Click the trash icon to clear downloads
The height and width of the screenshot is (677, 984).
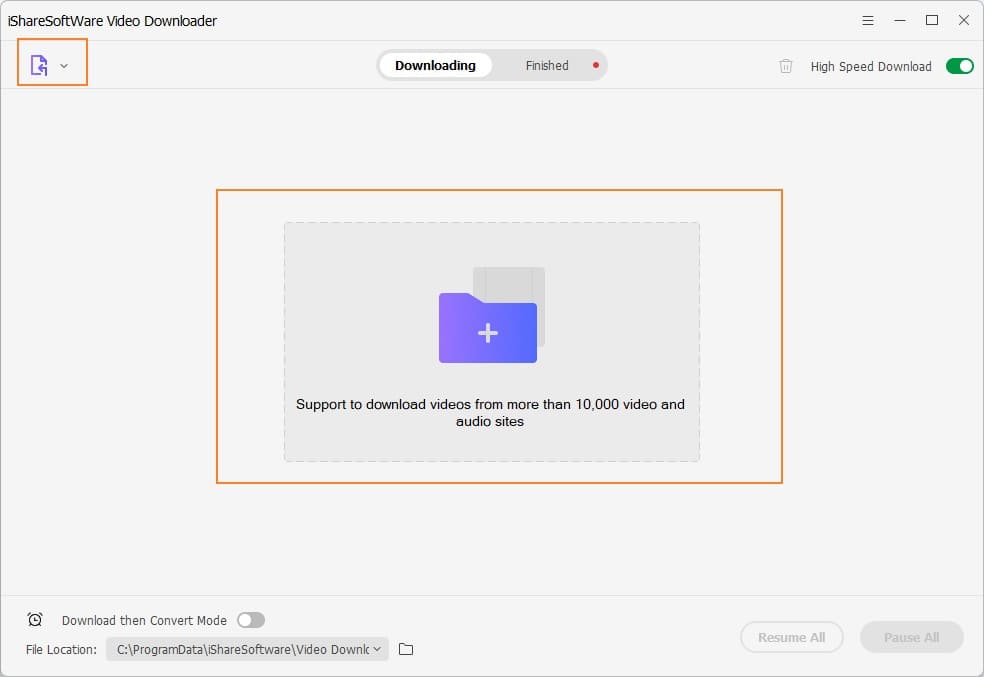786,66
